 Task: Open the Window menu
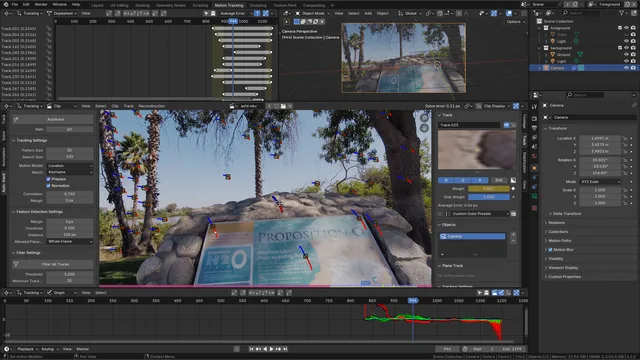click(60, 4)
